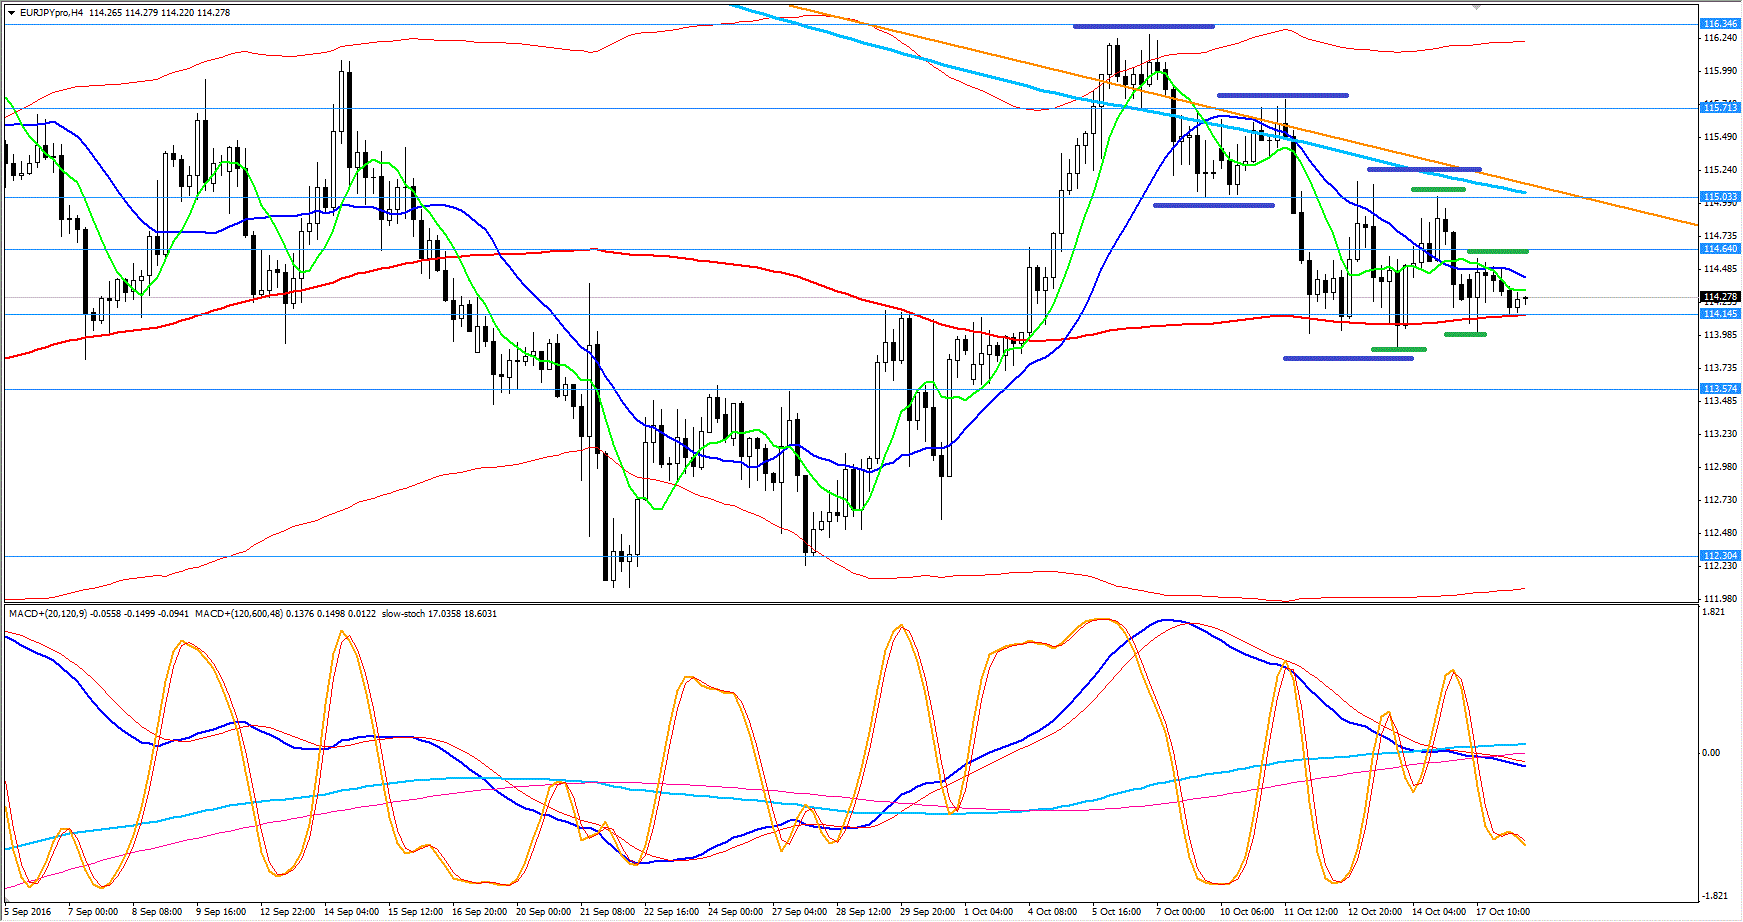Image resolution: width=1743 pixels, height=922 pixels.
Task: Click the 17 Oct 10:00 time axis label
Action: [1503, 912]
